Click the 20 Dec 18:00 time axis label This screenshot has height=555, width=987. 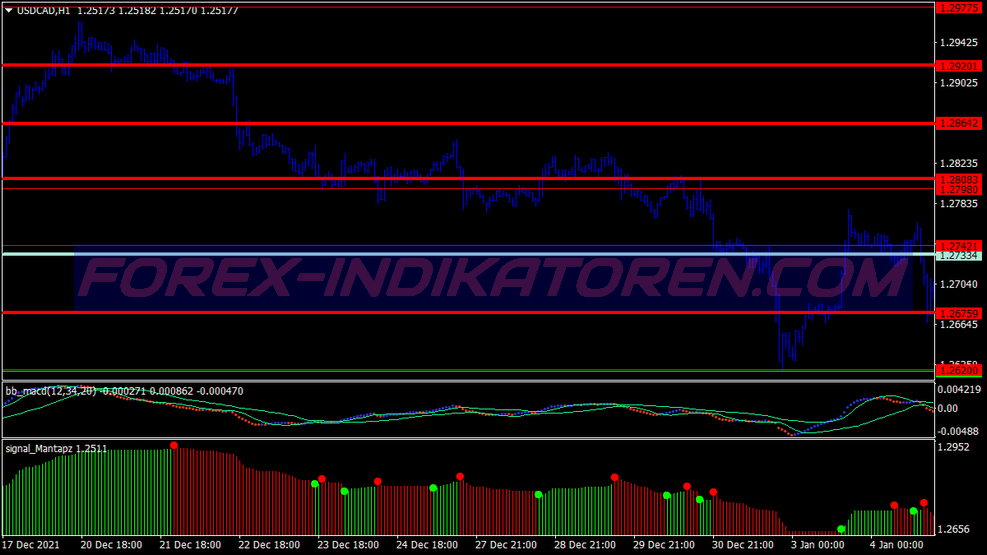111,545
